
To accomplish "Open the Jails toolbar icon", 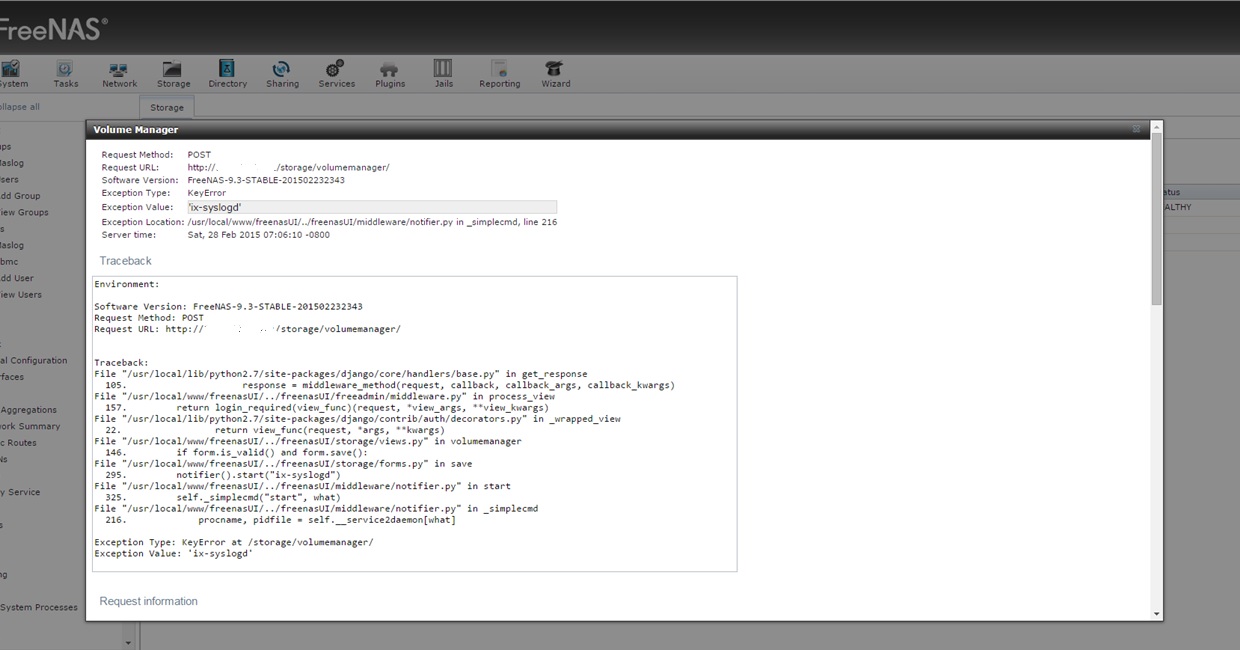I will tap(443, 74).
